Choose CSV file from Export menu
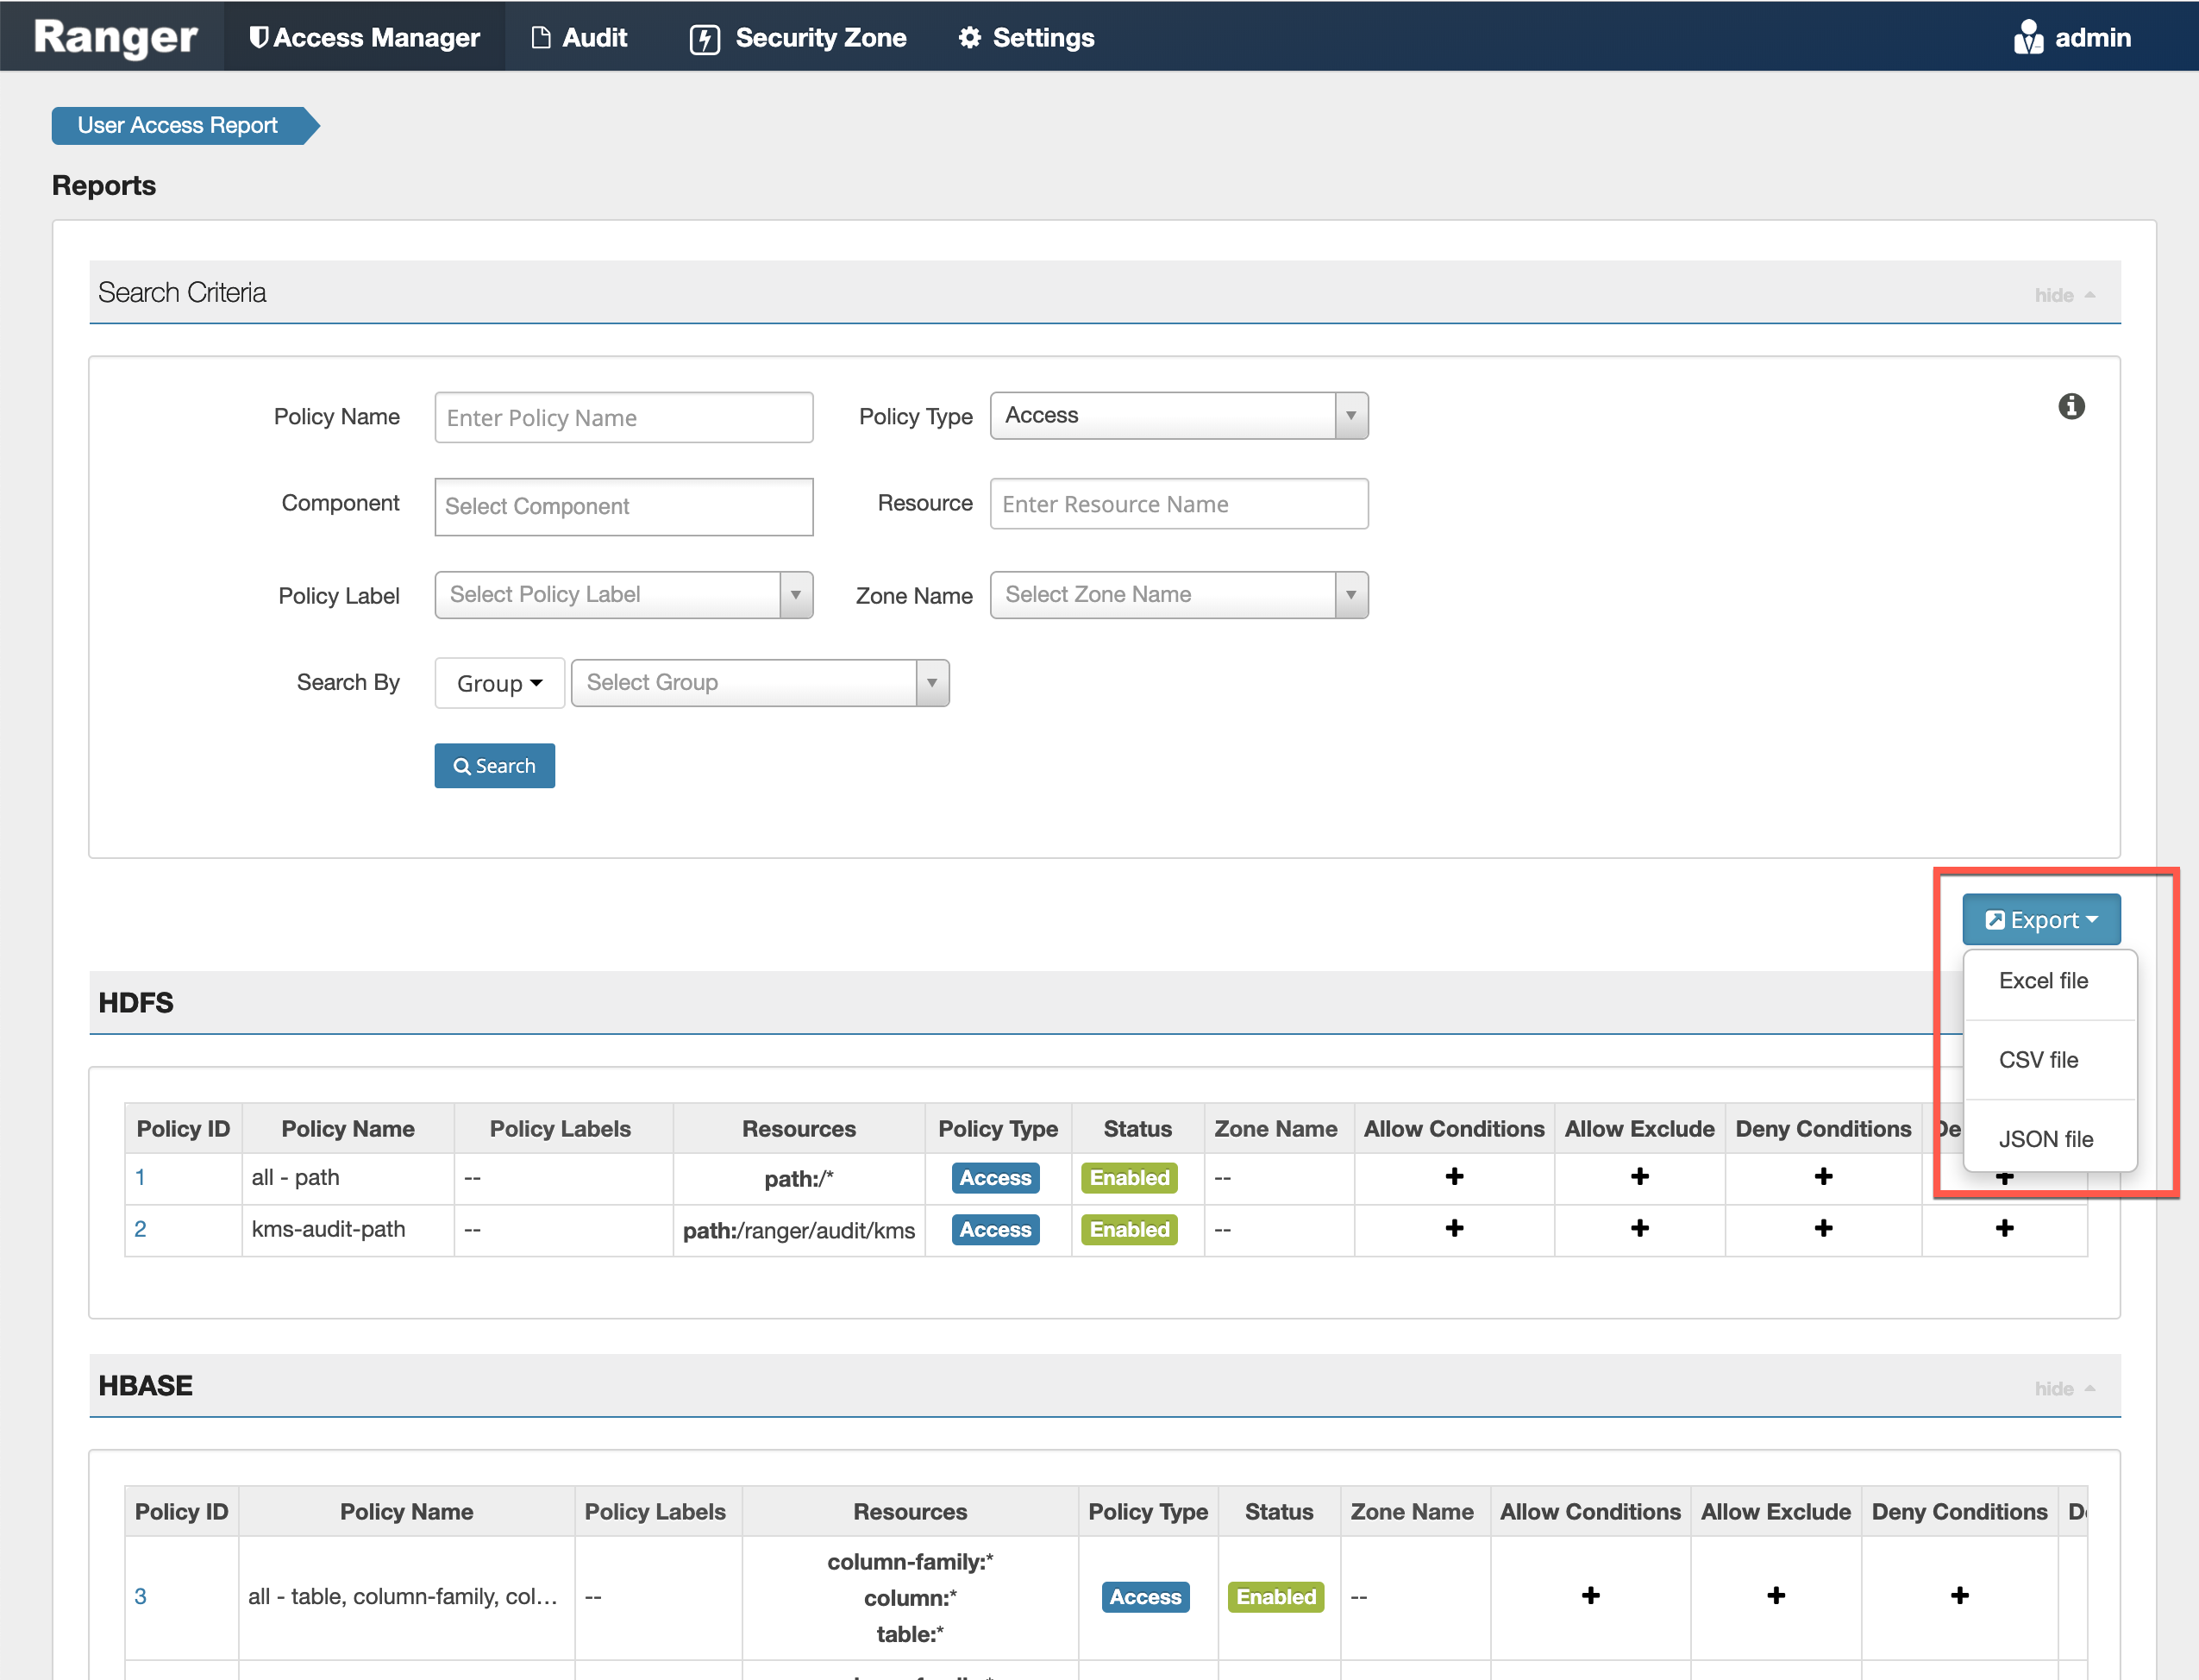Viewport: 2199px width, 1680px height. (x=2038, y=1060)
